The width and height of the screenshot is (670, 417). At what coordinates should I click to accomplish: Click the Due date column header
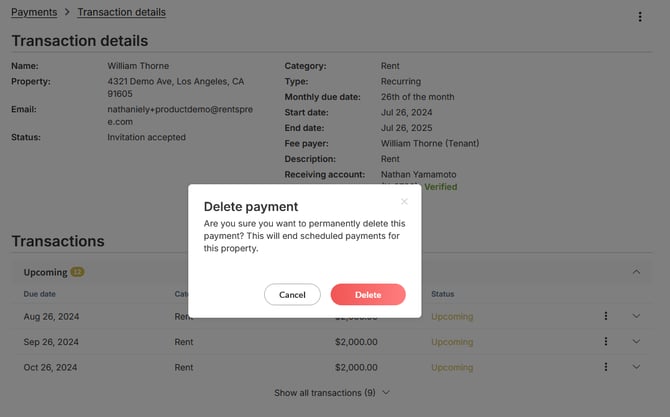40,294
